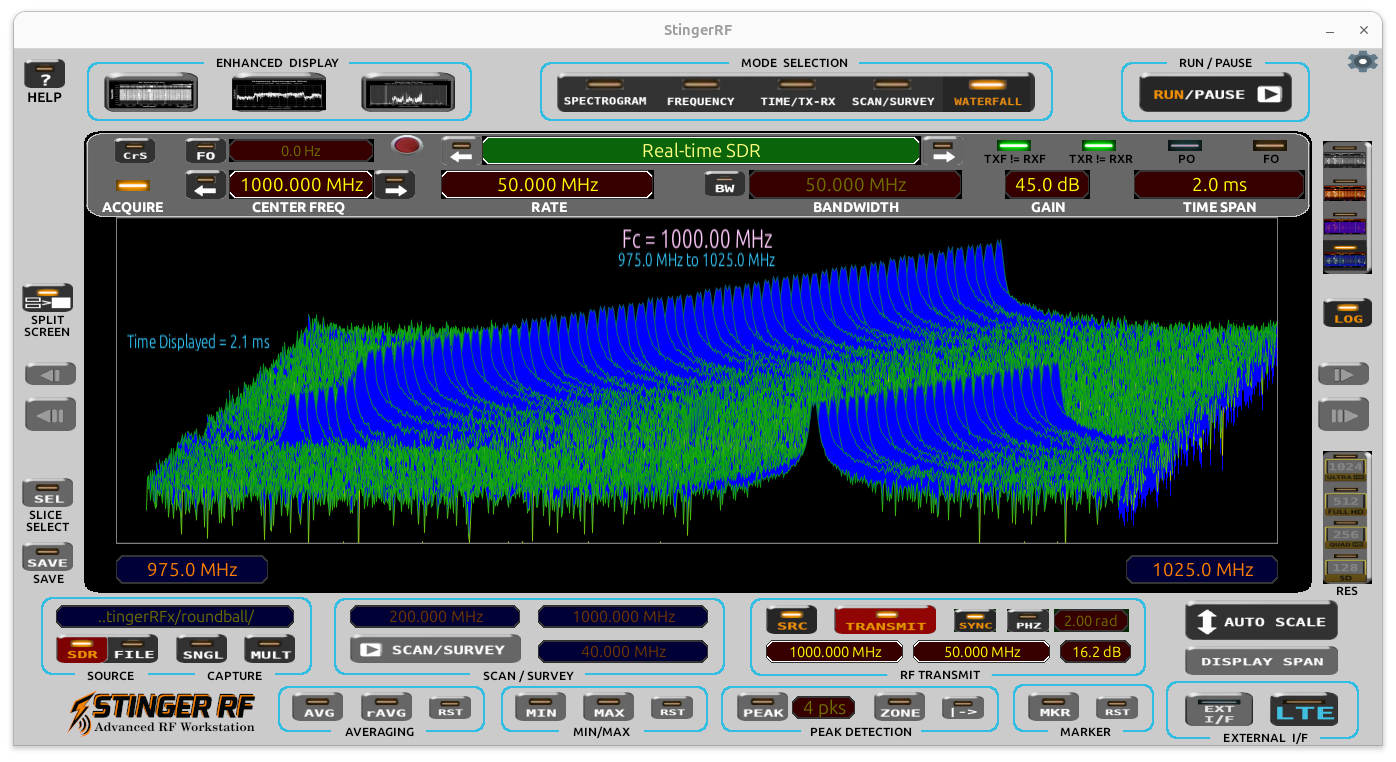Toggle the FO indicator at top right
The width and height of the screenshot is (1396, 762).
pyautogui.click(x=1270, y=146)
